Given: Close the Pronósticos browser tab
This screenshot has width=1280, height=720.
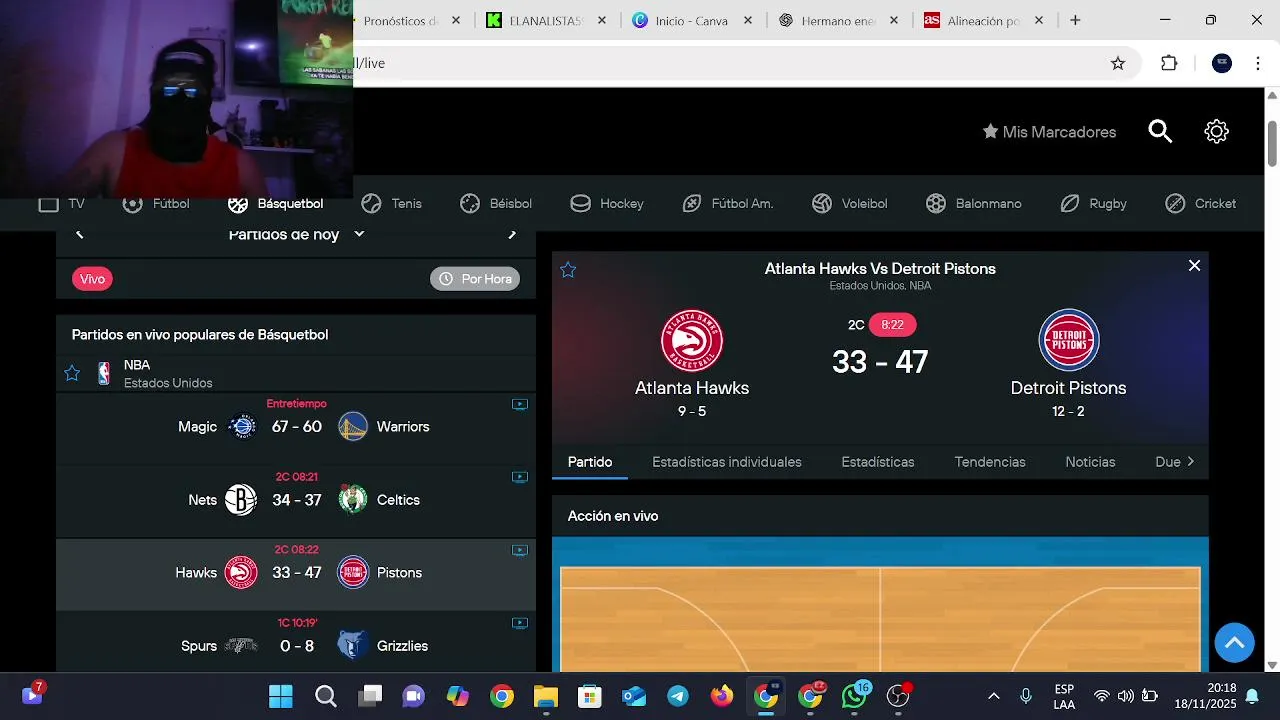Looking at the screenshot, I should [456, 20].
